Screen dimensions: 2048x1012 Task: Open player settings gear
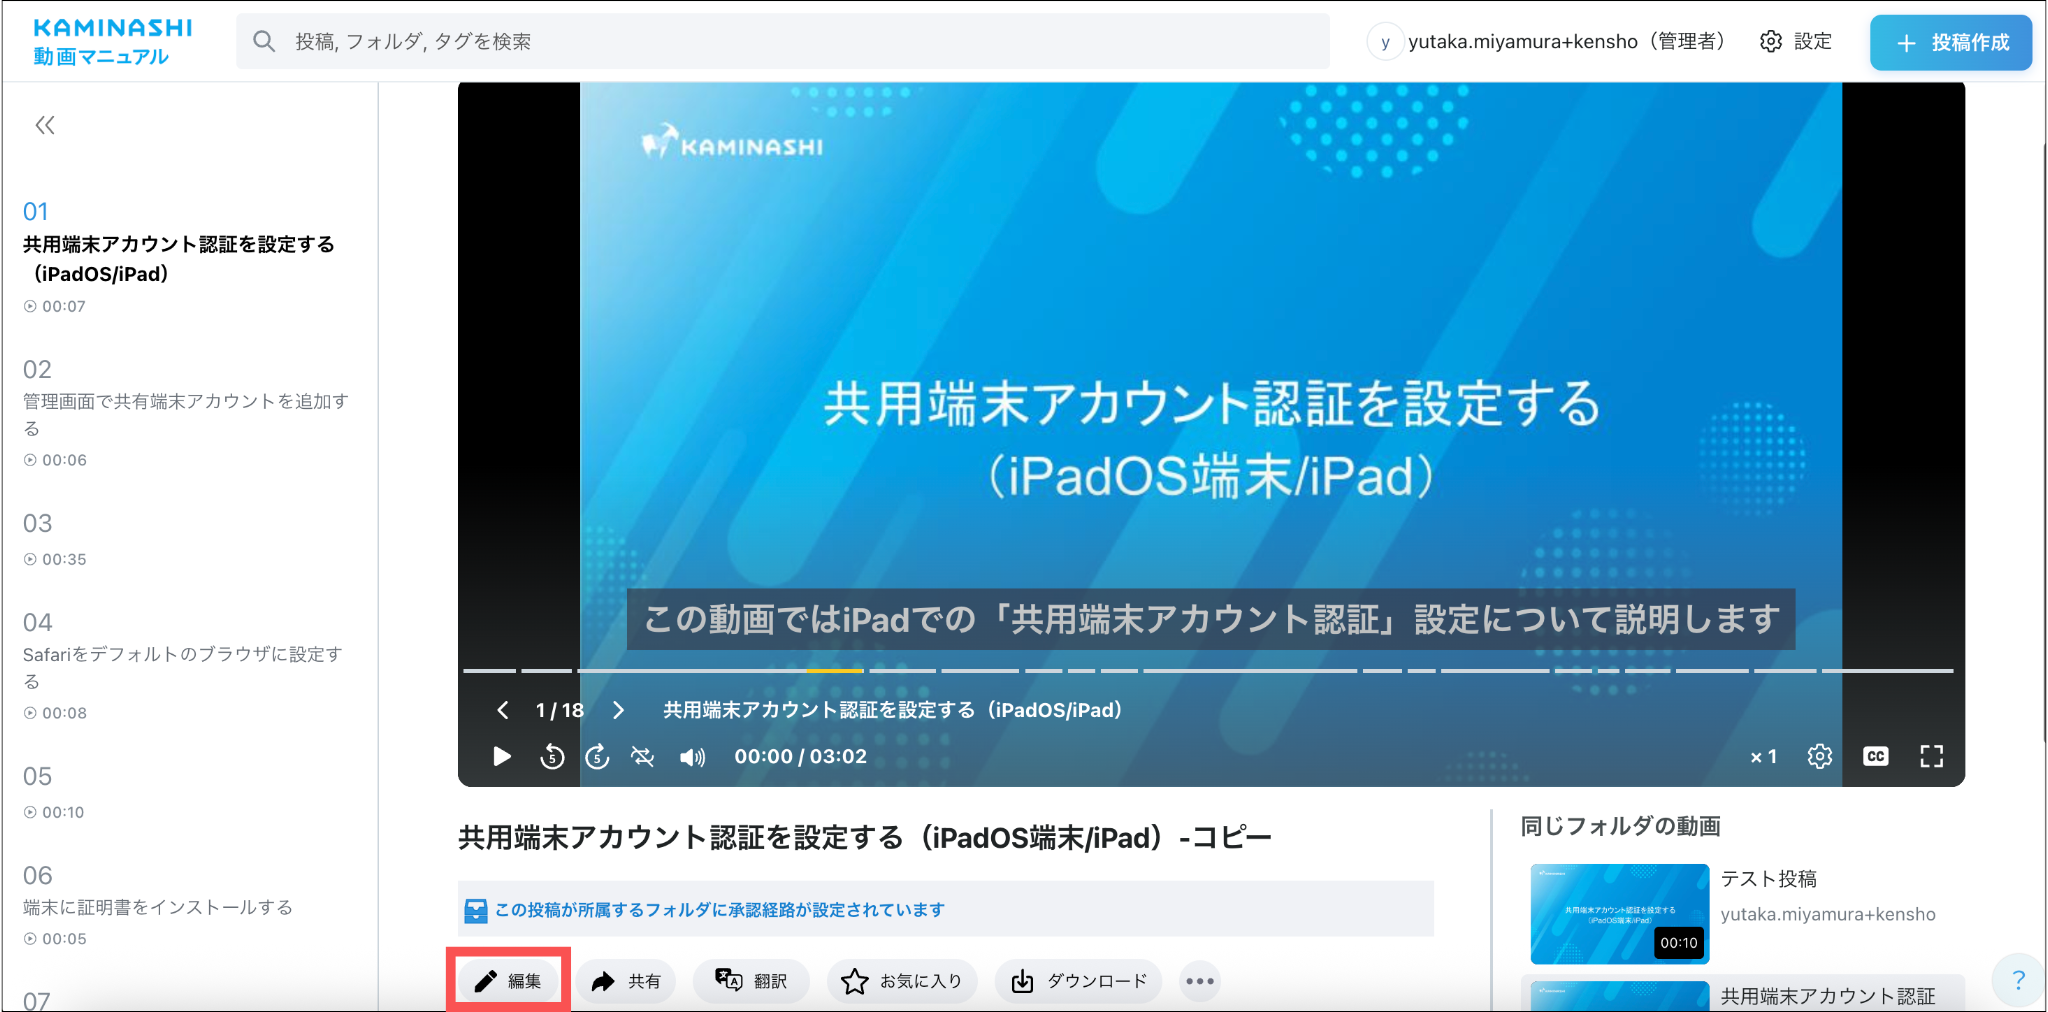click(x=1820, y=756)
